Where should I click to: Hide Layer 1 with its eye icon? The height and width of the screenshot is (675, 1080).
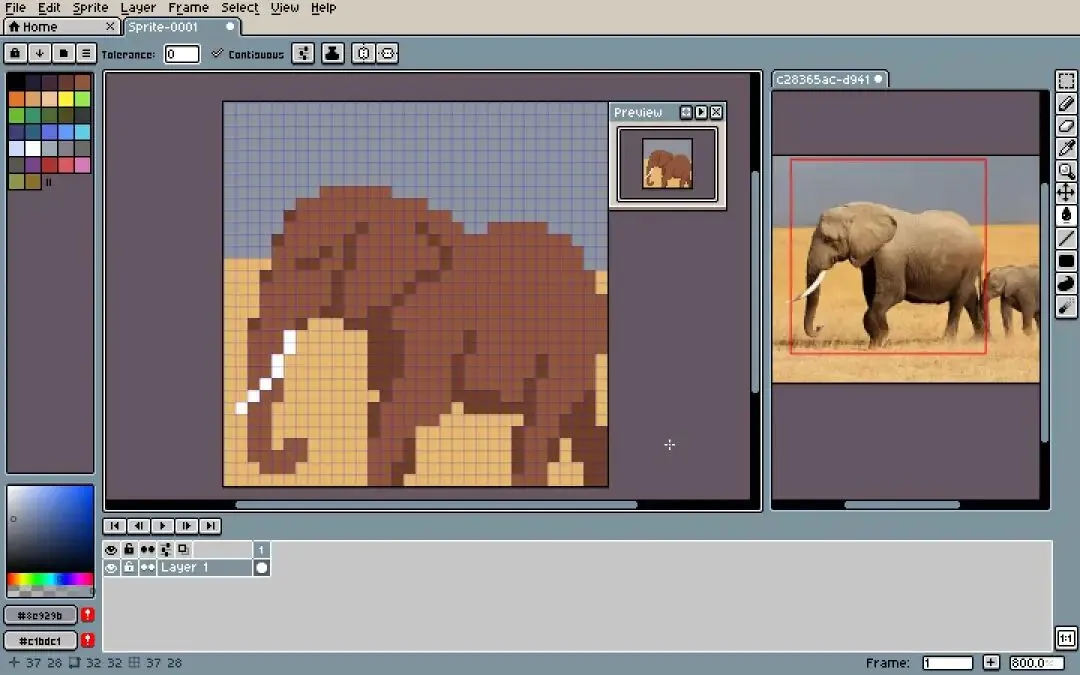pos(111,568)
